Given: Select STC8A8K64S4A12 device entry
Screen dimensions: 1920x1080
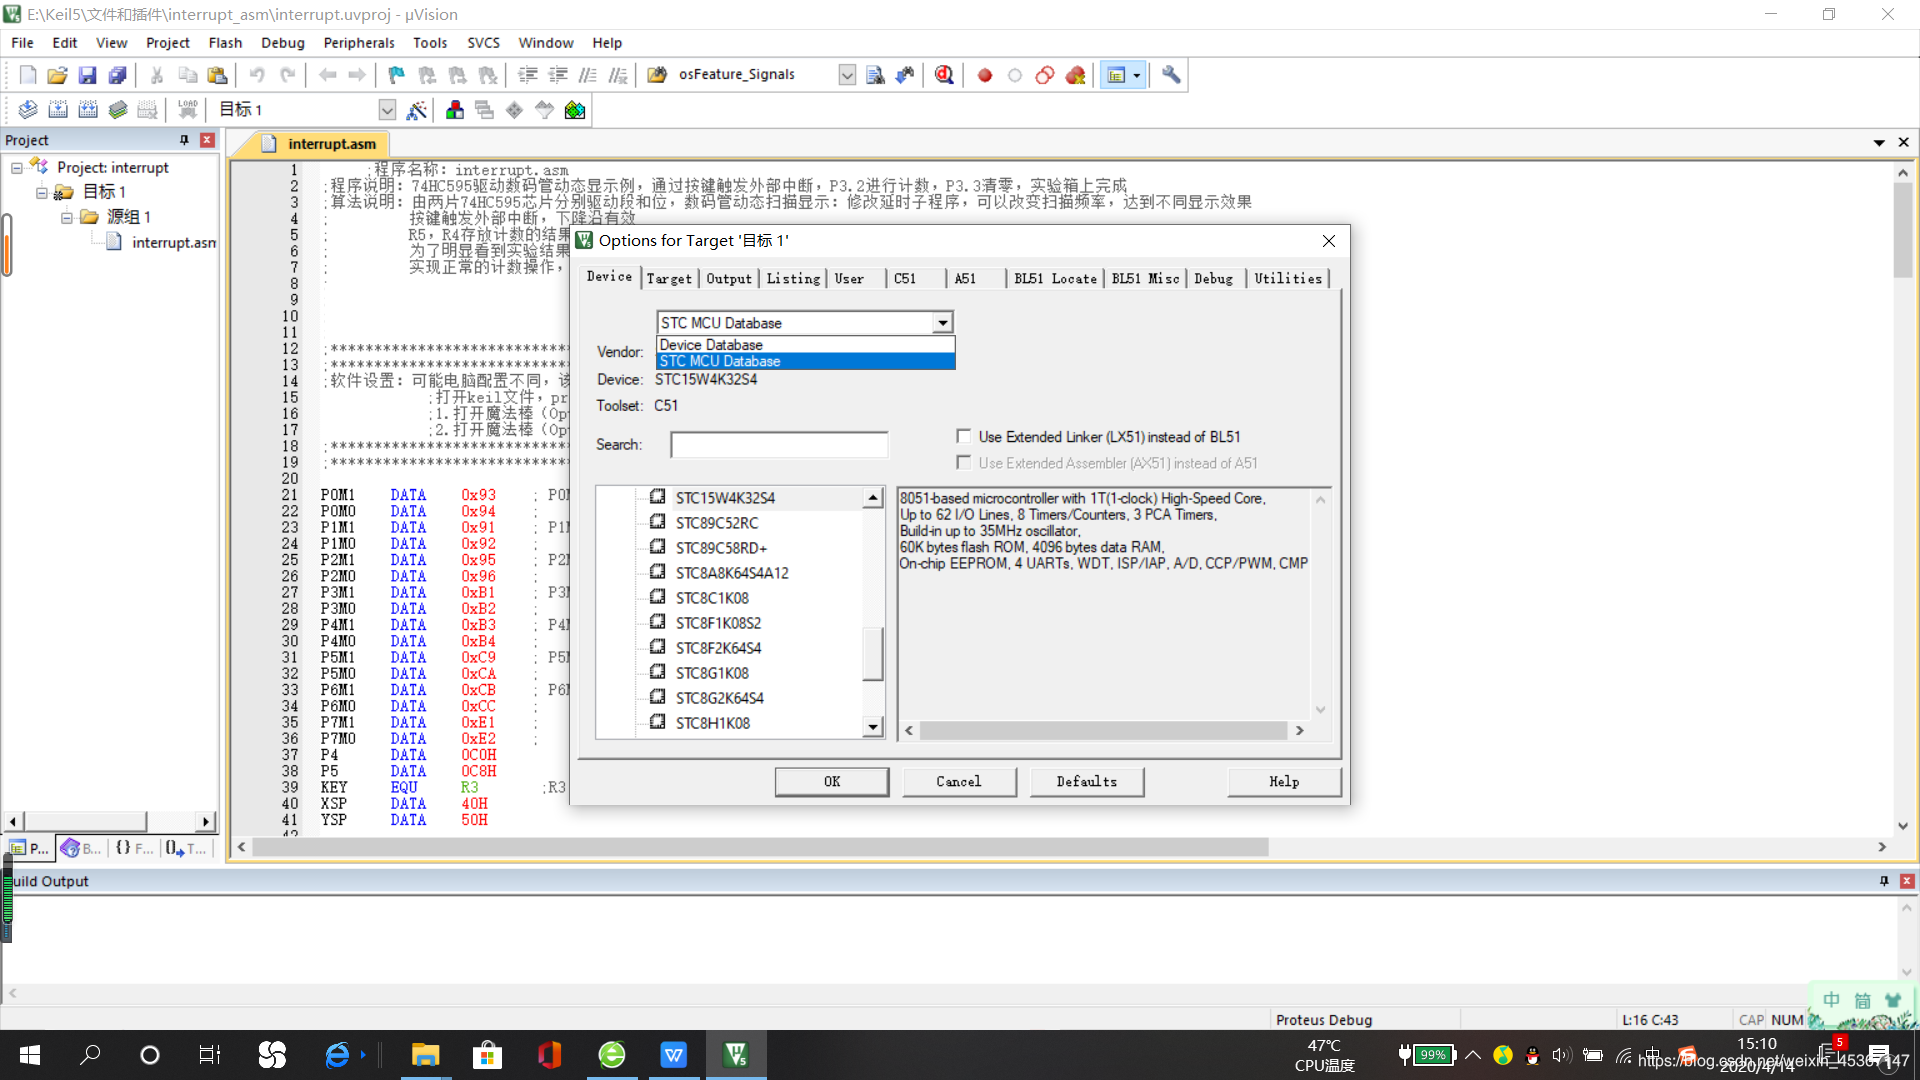Looking at the screenshot, I should click(x=732, y=573).
